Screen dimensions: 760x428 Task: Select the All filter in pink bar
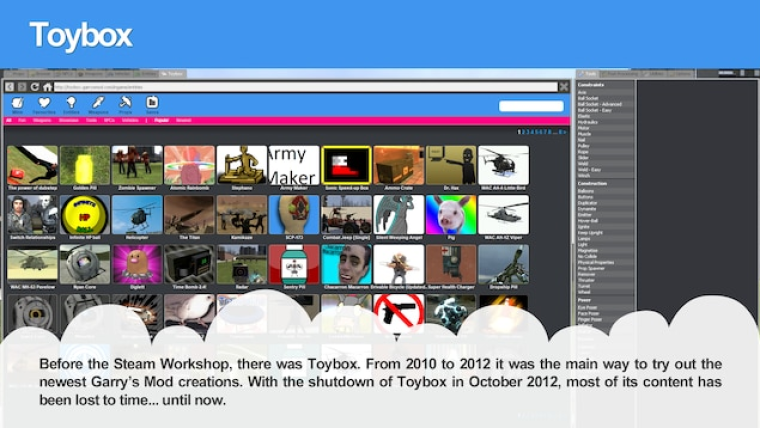(9, 120)
